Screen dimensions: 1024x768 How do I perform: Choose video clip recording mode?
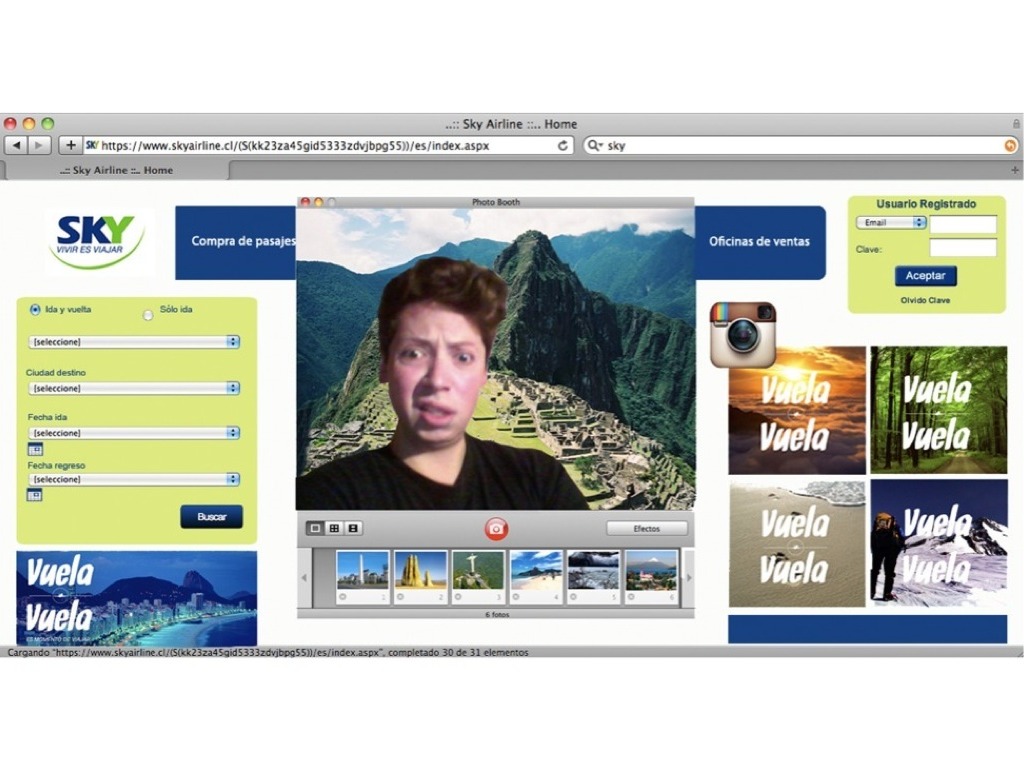353,528
